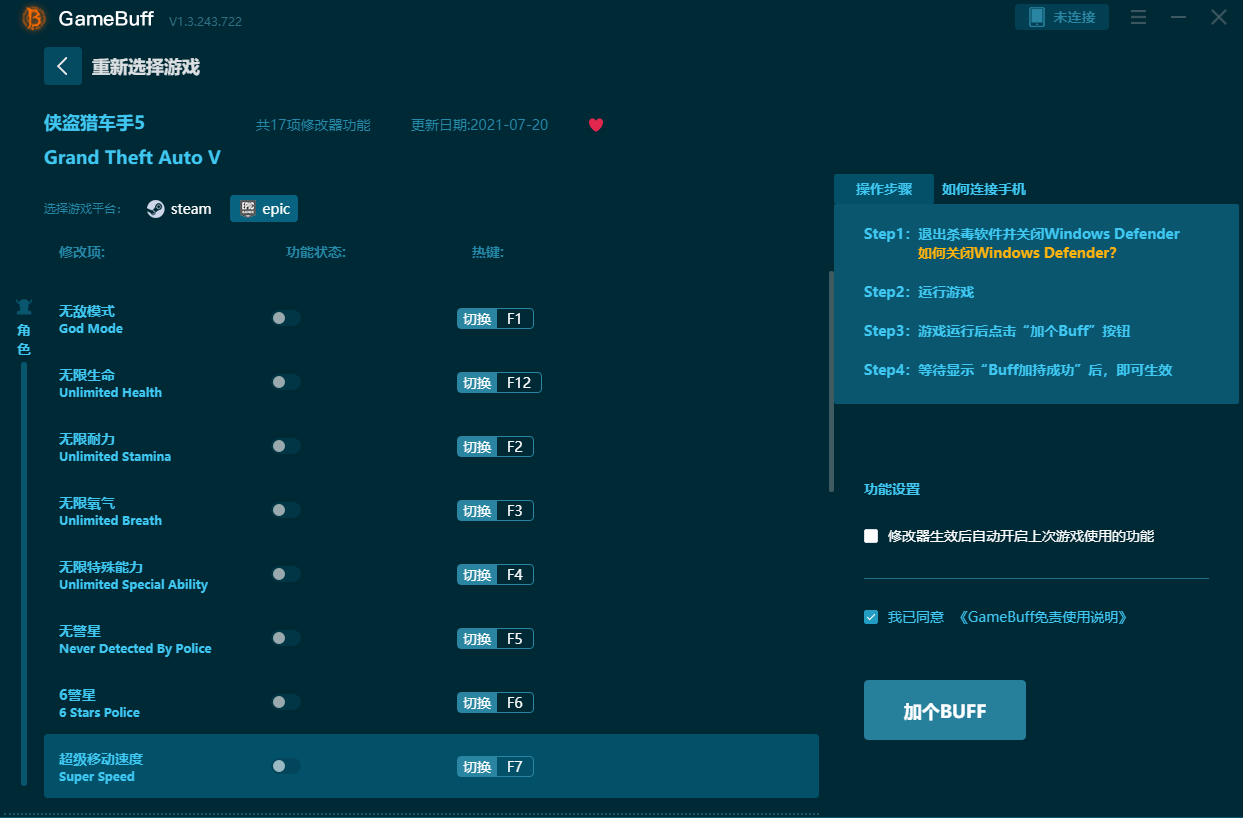This screenshot has width=1243, height=818.
Task: Click the 功能状态 column header
Action: point(316,252)
